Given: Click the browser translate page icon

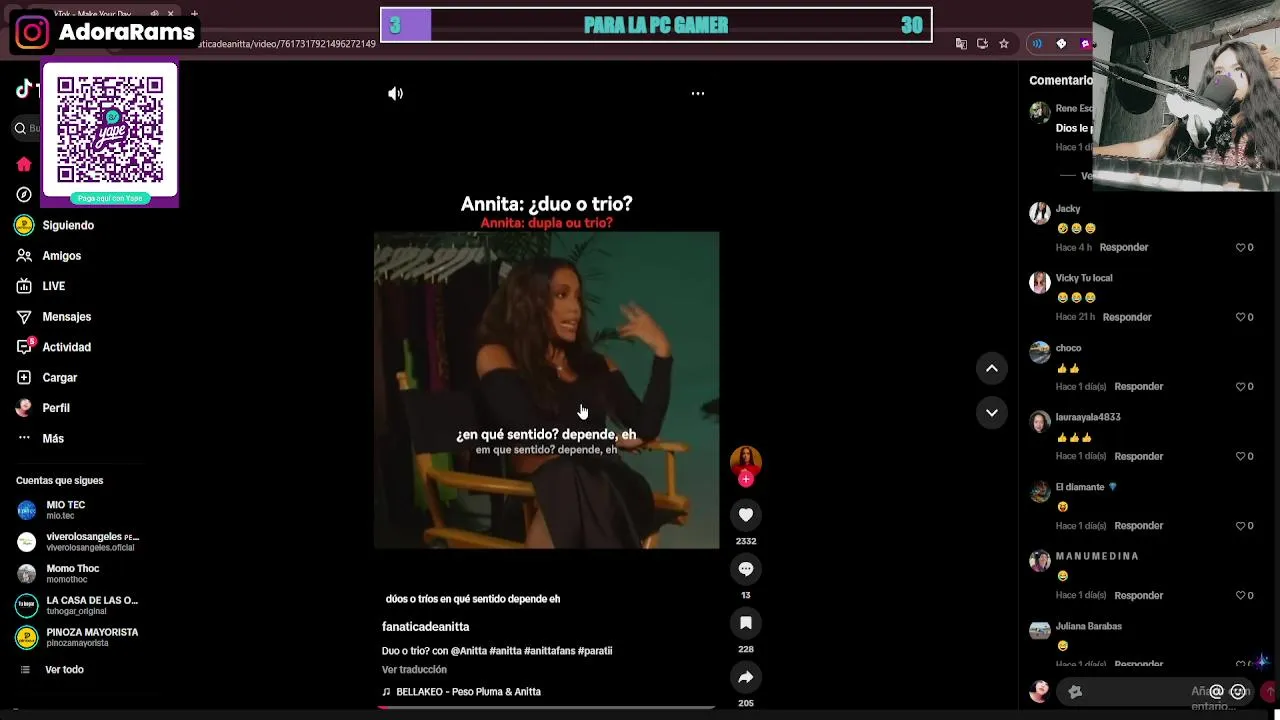Looking at the screenshot, I should click(961, 44).
